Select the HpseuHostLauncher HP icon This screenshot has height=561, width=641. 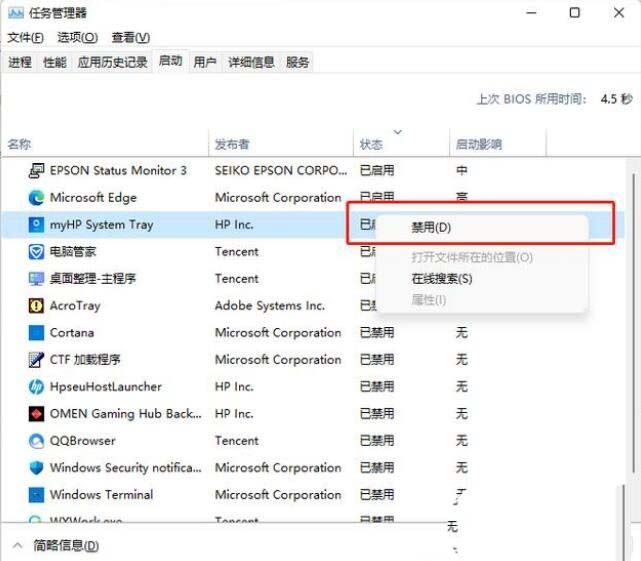(37, 387)
